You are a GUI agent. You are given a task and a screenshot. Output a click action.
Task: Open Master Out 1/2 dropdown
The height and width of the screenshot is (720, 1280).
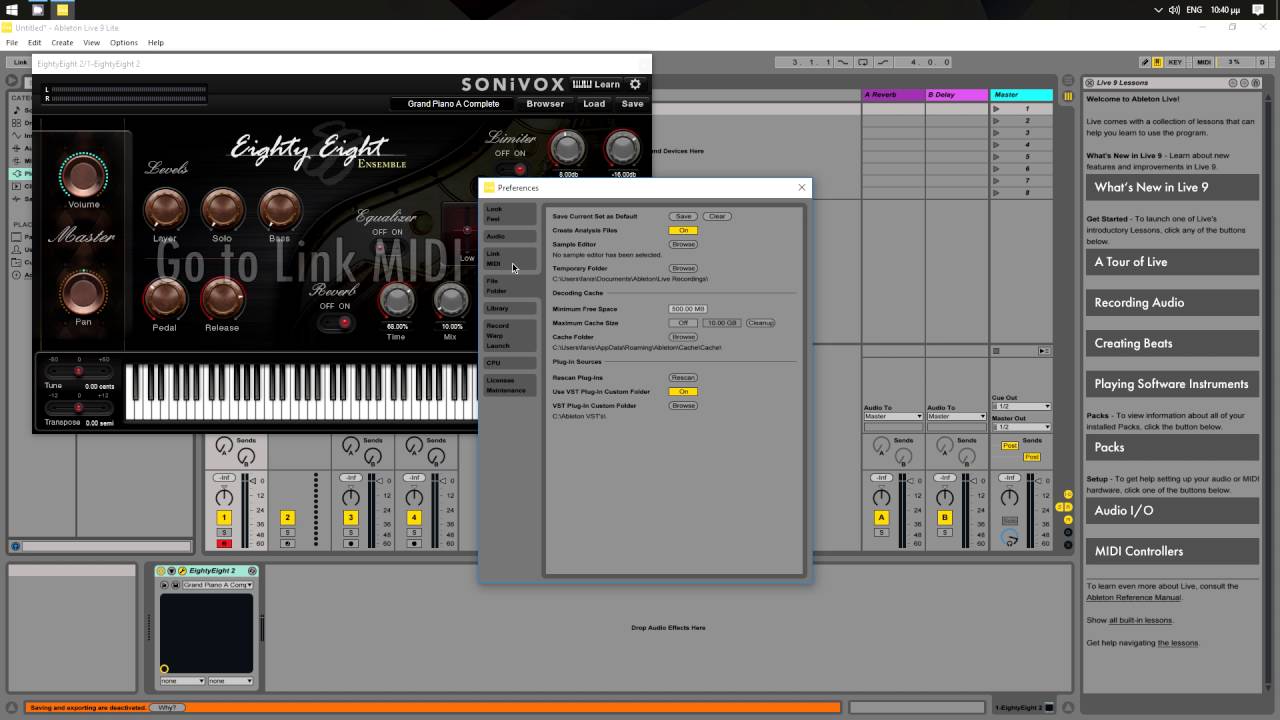pyautogui.click(x=1021, y=427)
